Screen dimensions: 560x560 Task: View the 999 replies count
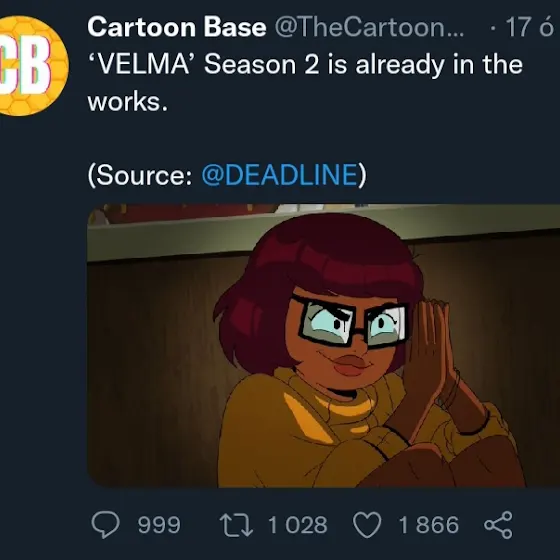pos(159,525)
